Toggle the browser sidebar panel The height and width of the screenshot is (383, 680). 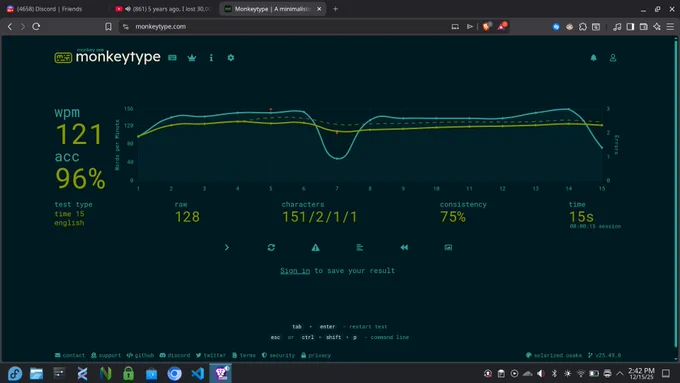click(x=631, y=26)
